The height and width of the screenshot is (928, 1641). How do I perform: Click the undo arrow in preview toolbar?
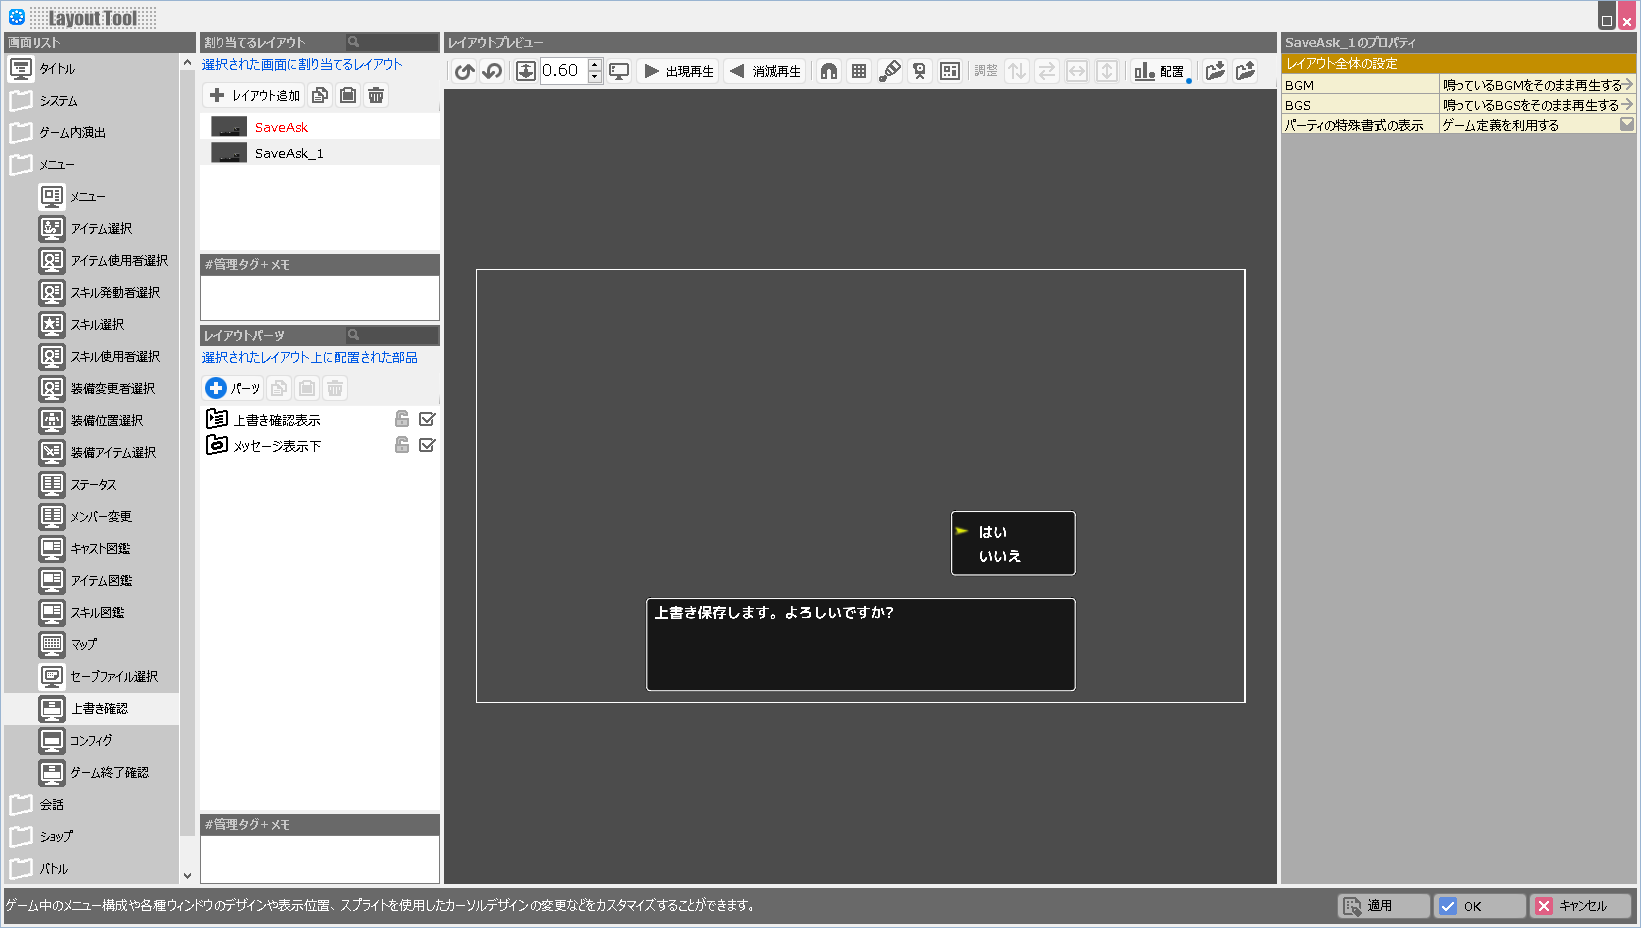coord(464,71)
